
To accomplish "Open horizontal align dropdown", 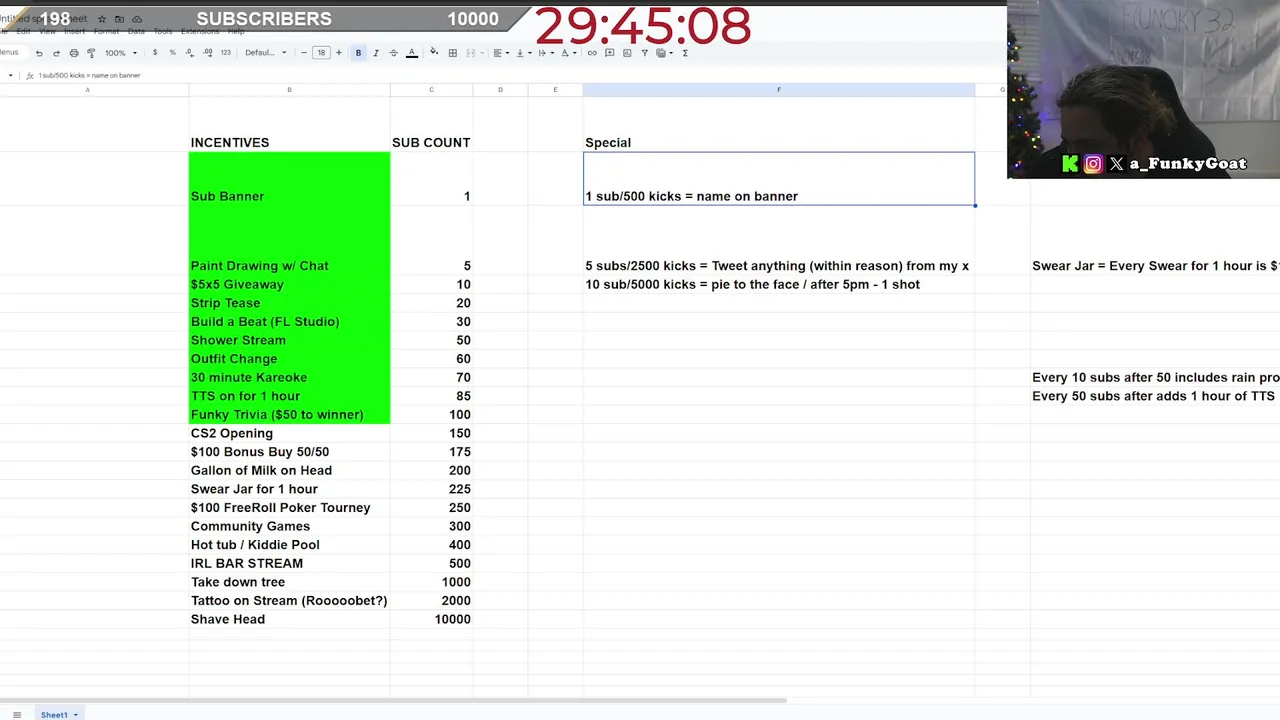I will click(x=500, y=53).
